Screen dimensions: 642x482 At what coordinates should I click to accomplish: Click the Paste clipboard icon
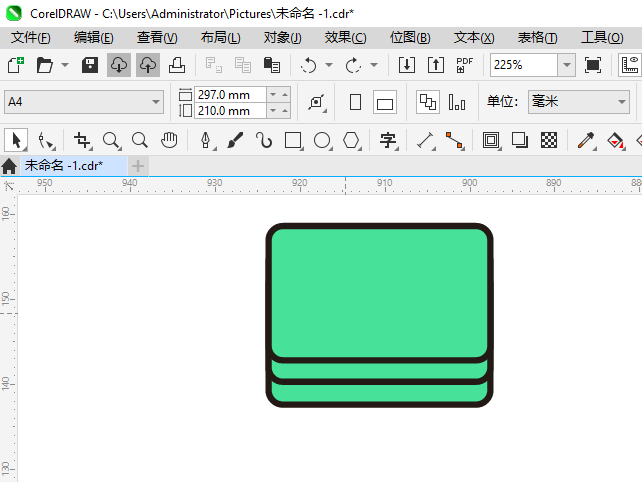[x=271, y=65]
